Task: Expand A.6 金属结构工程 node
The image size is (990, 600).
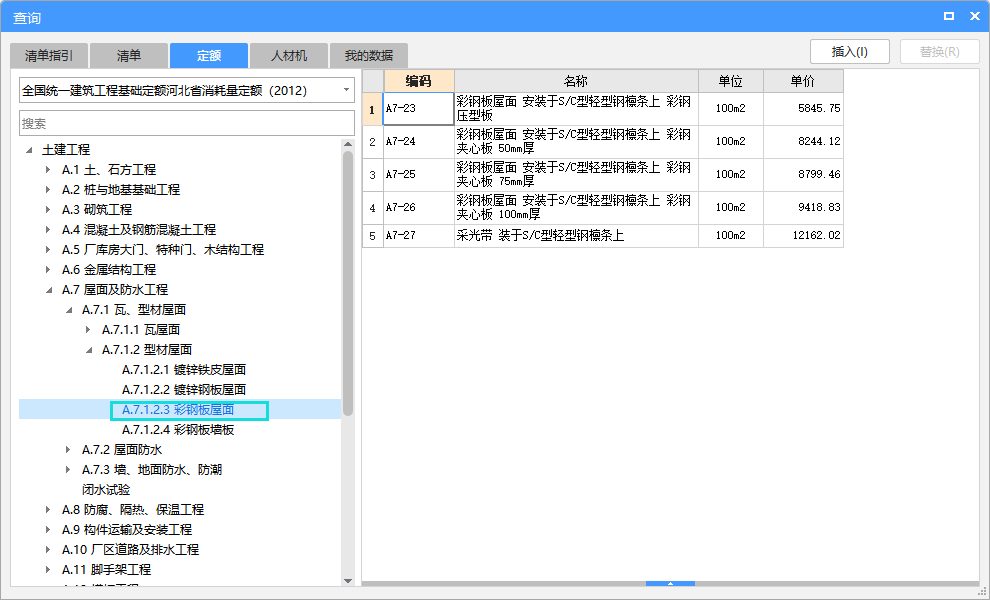Action: tap(49, 270)
